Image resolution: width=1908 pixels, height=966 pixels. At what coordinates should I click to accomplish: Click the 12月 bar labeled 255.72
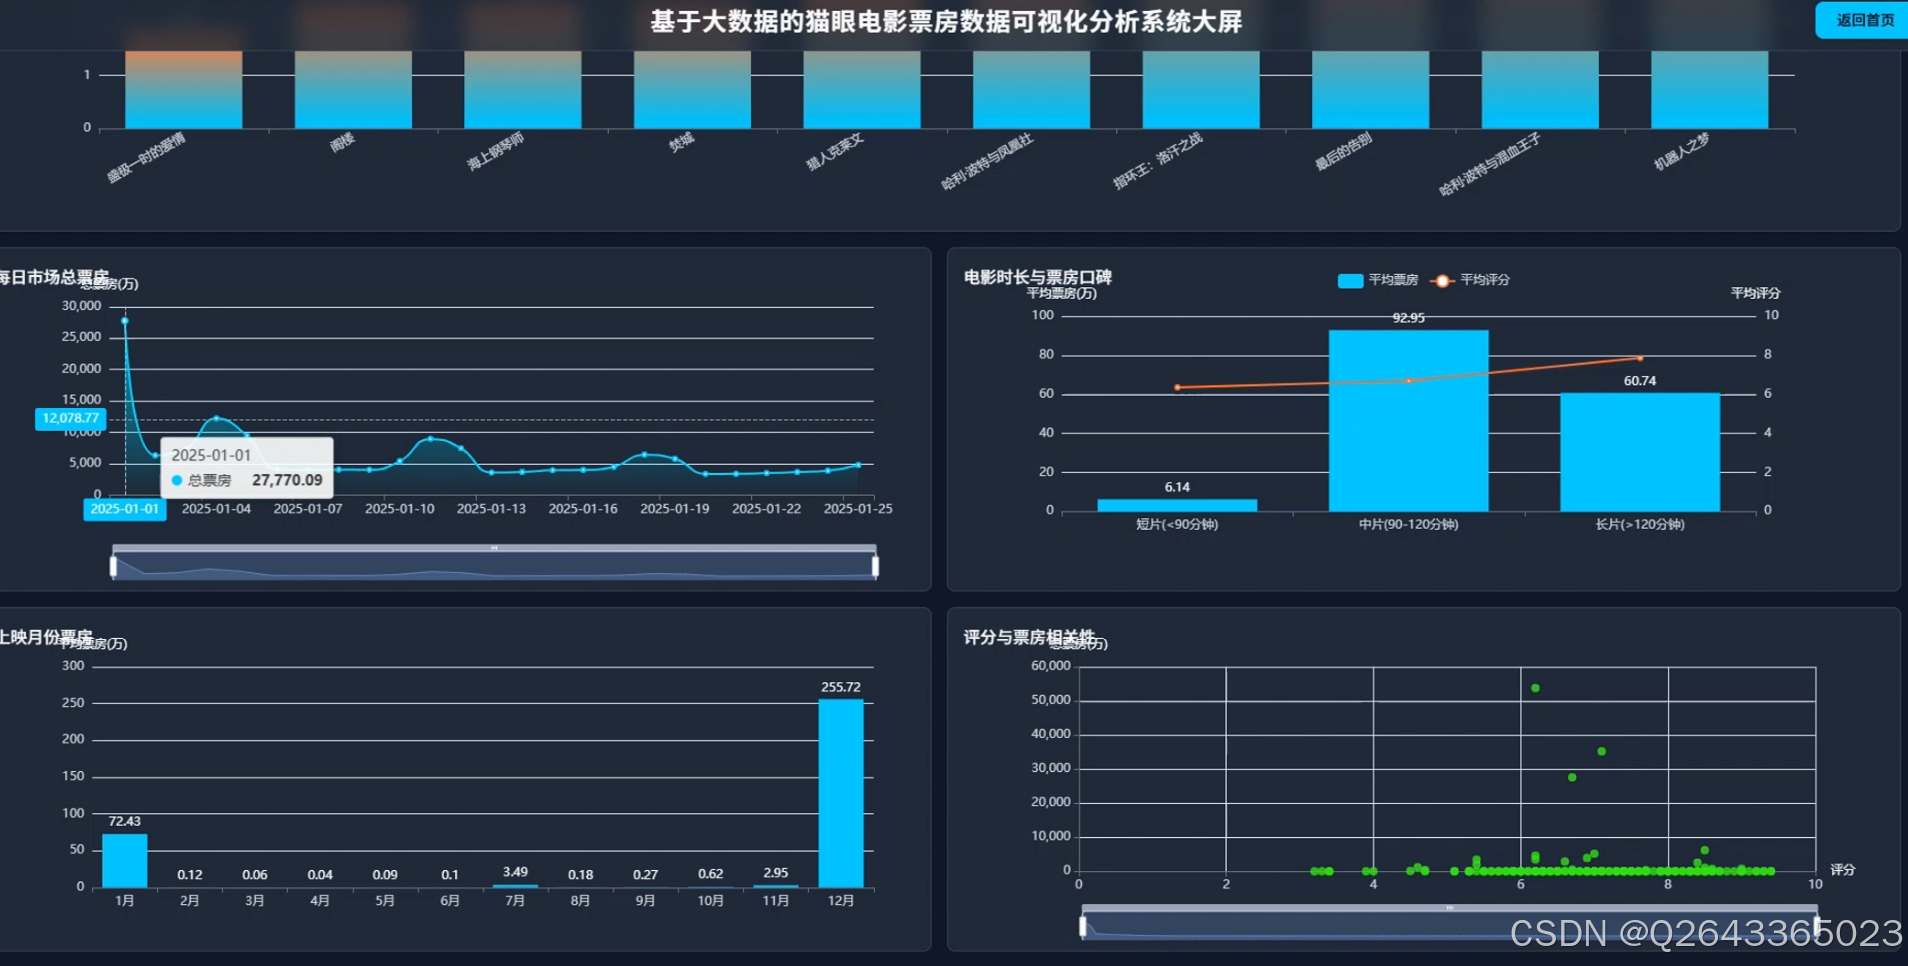click(x=841, y=793)
